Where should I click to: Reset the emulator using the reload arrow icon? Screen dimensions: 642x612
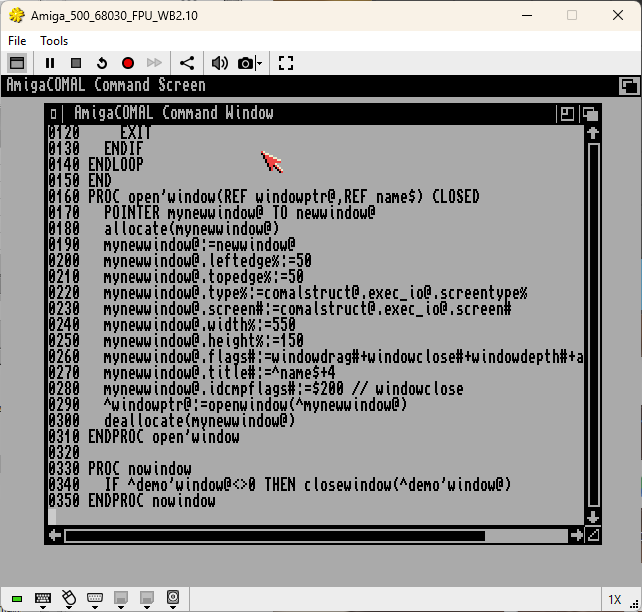pos(102,63)
